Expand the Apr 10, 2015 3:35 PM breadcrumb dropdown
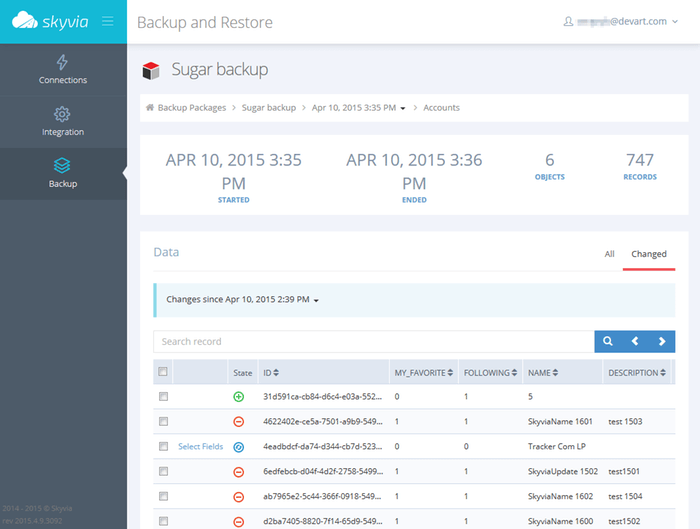700x529 pixels. pos(402,108)
